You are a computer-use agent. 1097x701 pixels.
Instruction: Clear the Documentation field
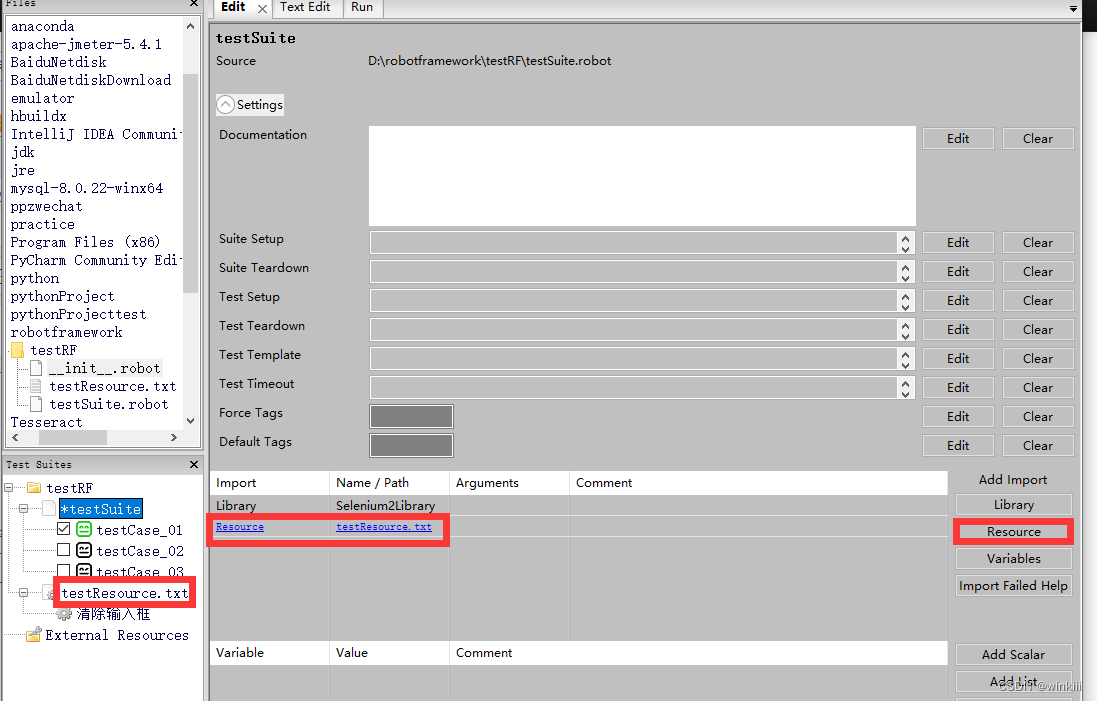(x=1038, y=139)
